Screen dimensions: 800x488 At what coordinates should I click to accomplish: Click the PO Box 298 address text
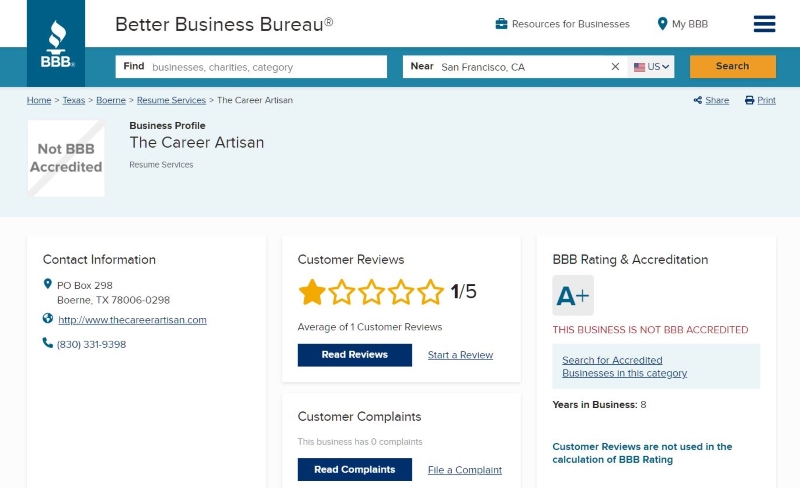tap(85, 285)
